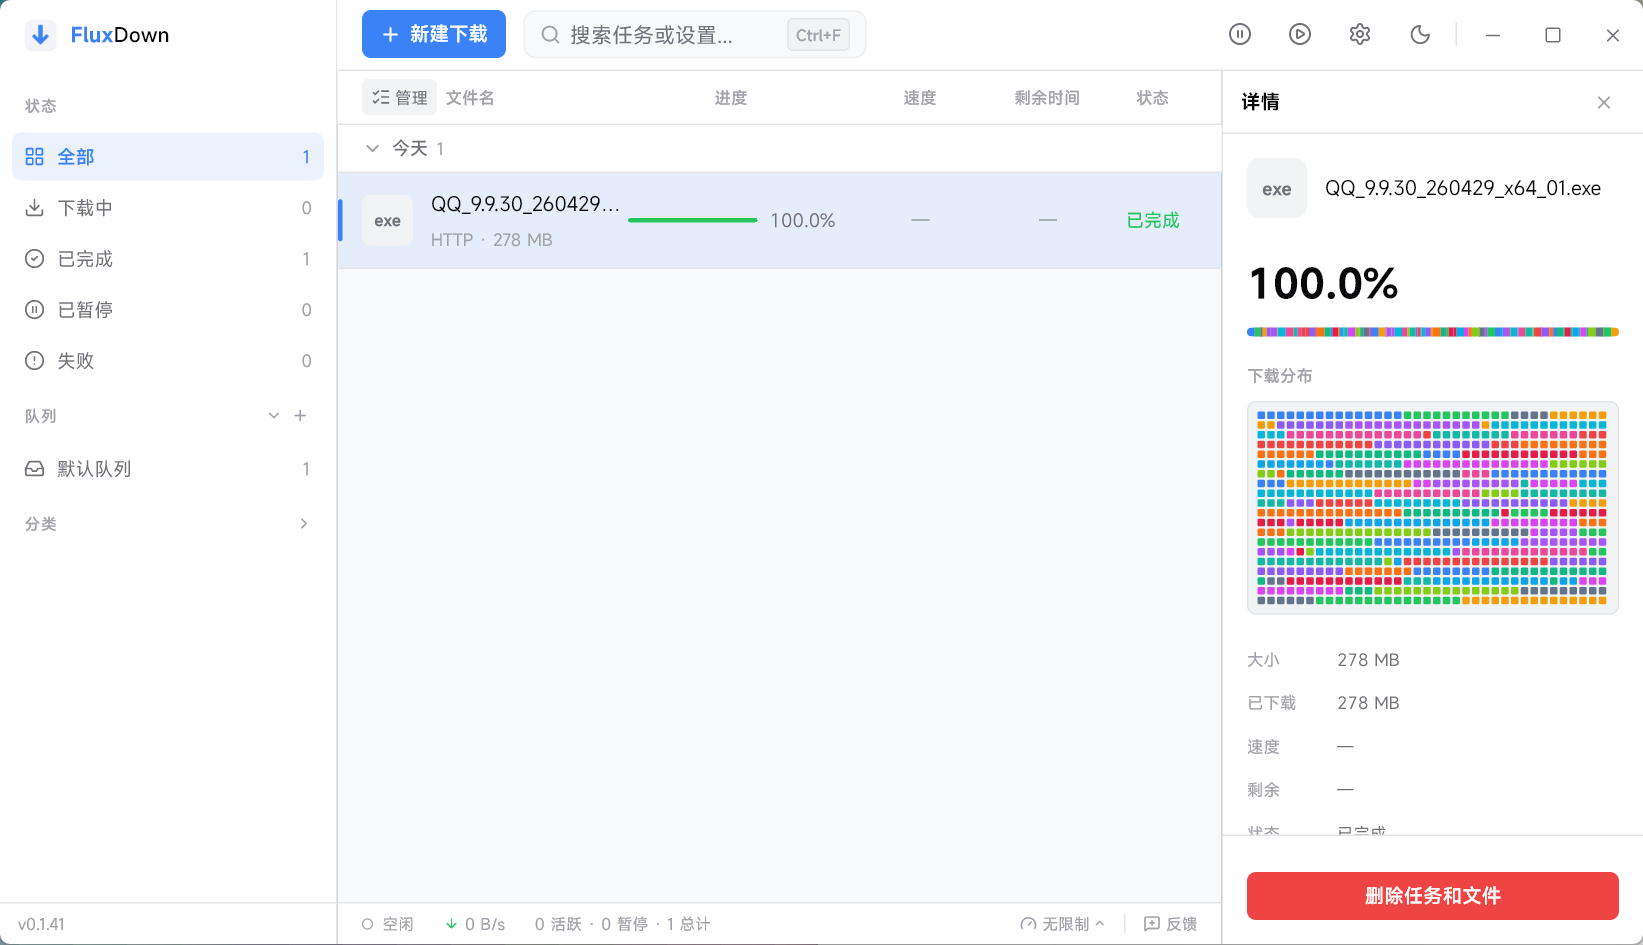Viewport: 1643px width, 945px height.
Task: Select the 已完成 status filter
Action: [x=168, y=259]
